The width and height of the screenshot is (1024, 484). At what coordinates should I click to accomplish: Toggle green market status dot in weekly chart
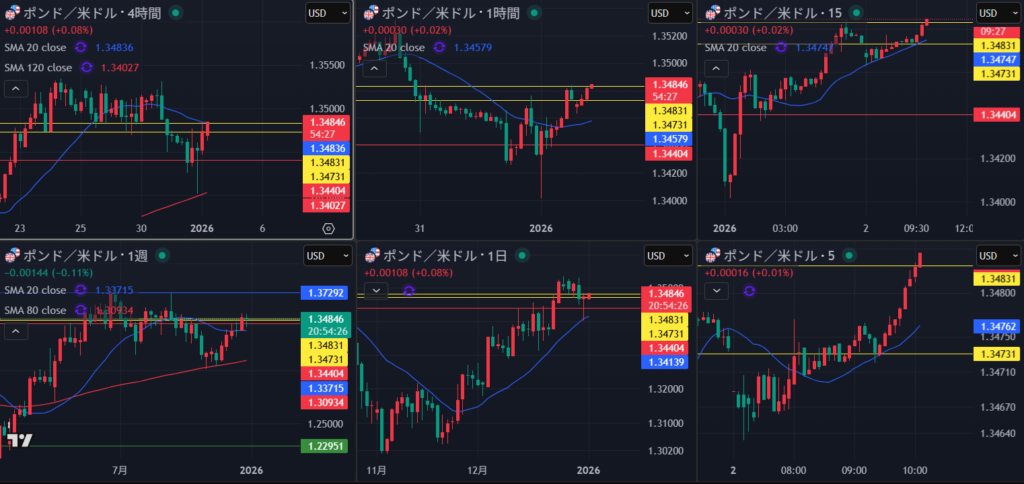[163, 255]
